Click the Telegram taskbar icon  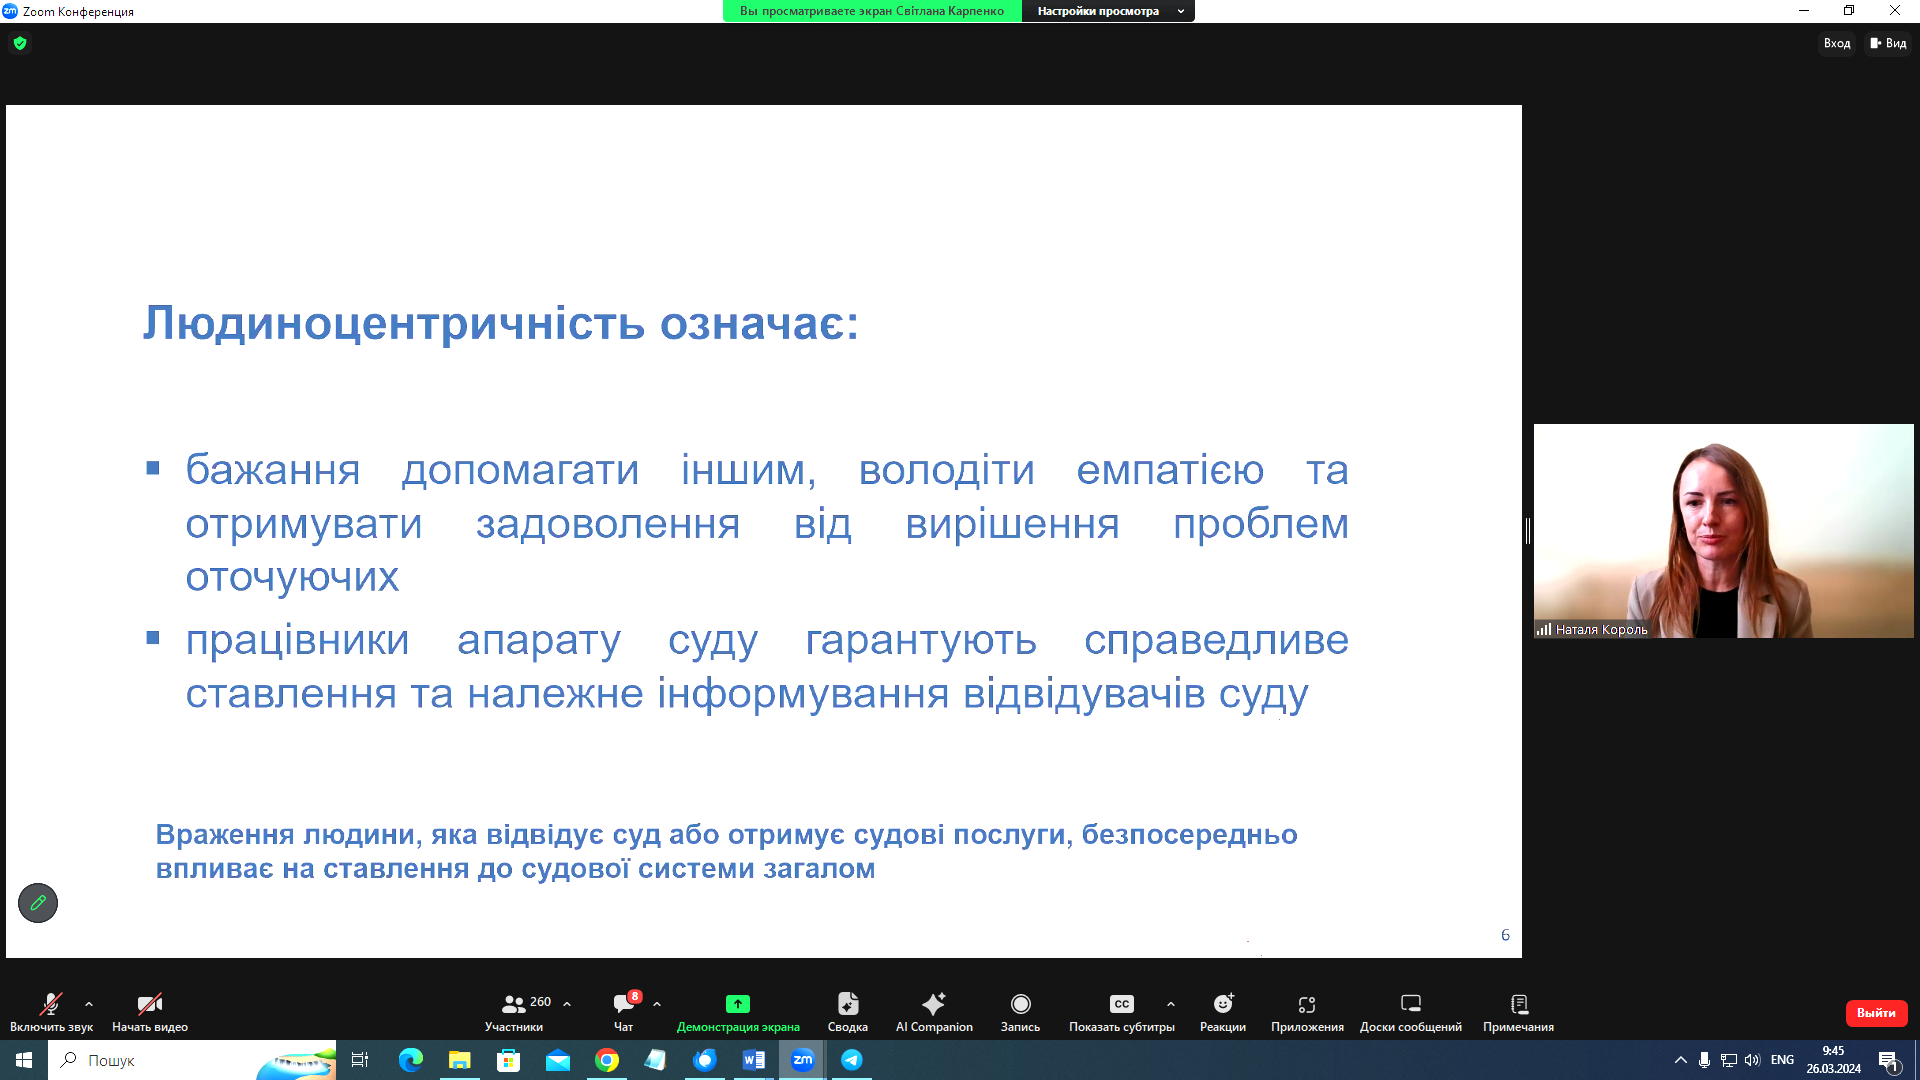tap(852, 1060)
